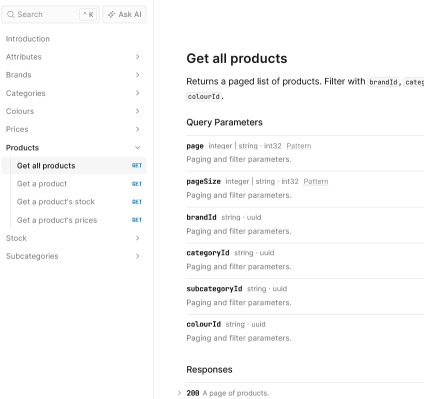
Task: Select the Products section label
Action: click(22, 147)
